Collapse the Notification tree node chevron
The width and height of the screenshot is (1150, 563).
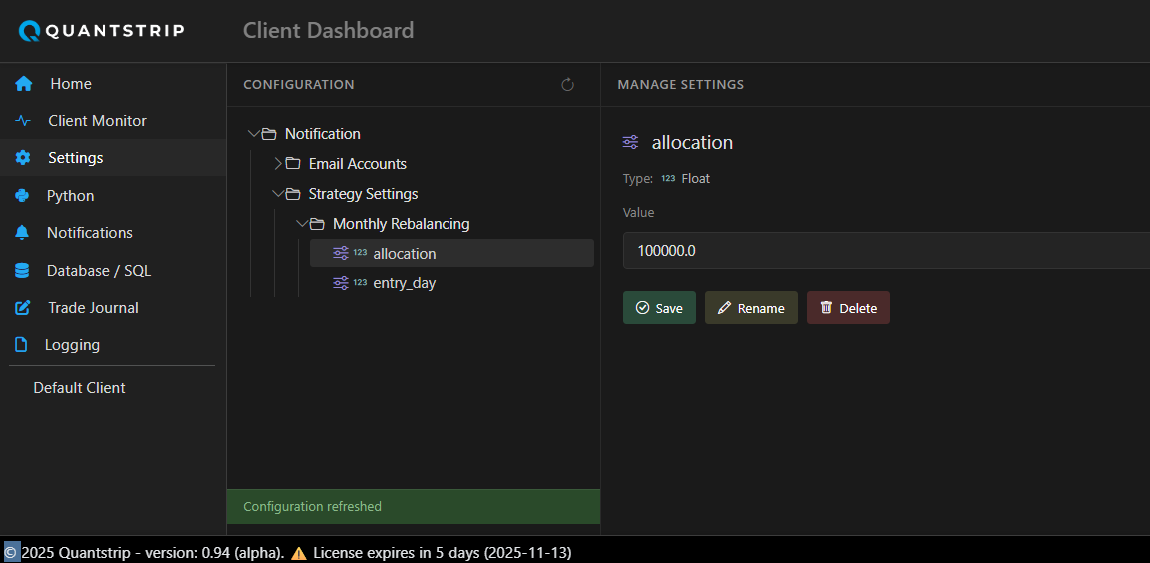[x=254, y=134]
